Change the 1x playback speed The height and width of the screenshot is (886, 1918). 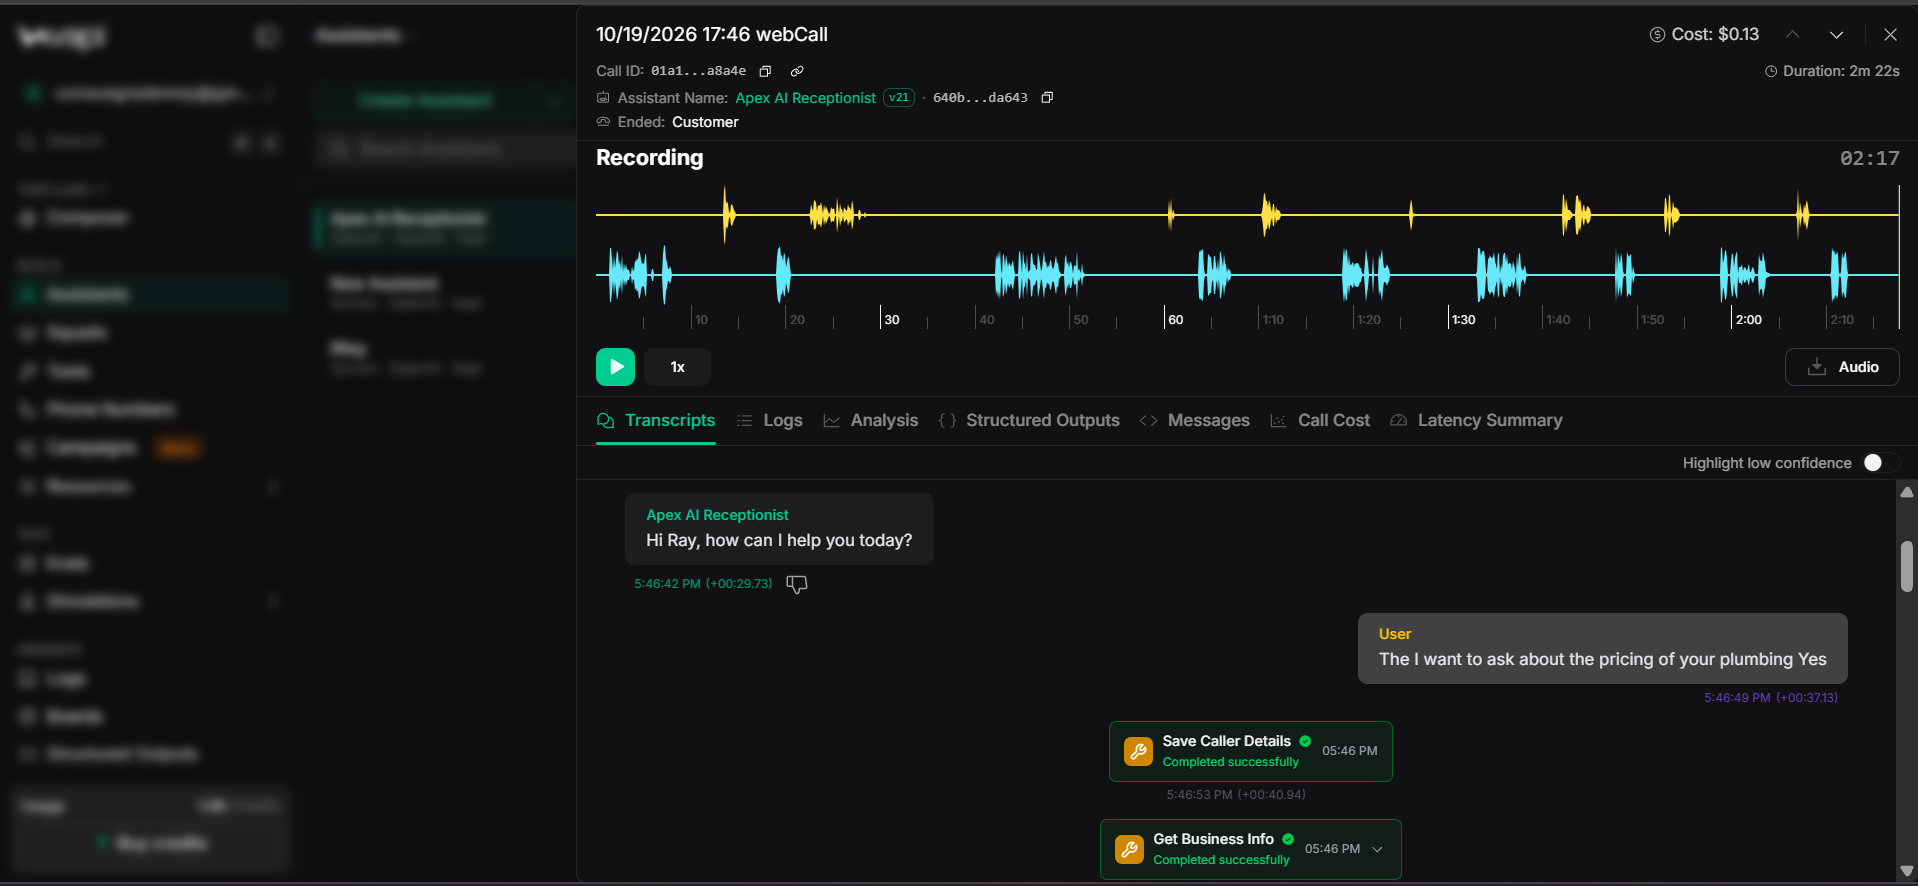(x=677, y=367)
